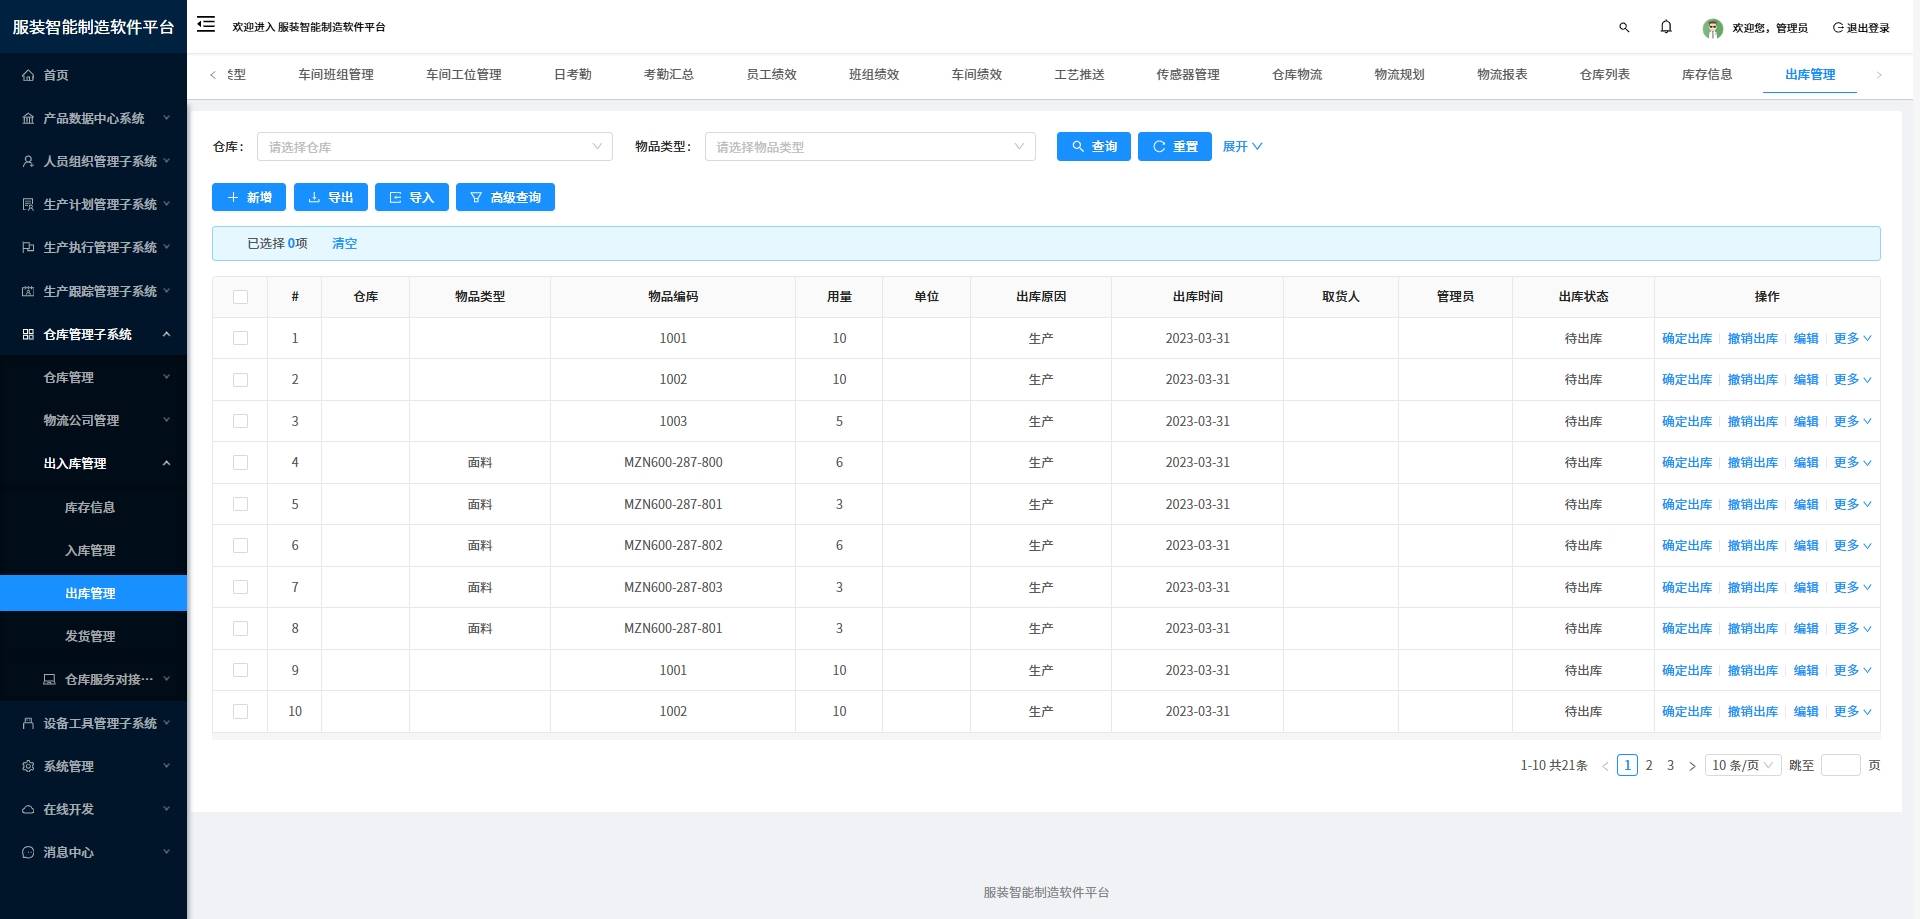Open notifications bell icon
Screen dimensions: 1920x919
pyautogui.click(x=1666, y=27)
